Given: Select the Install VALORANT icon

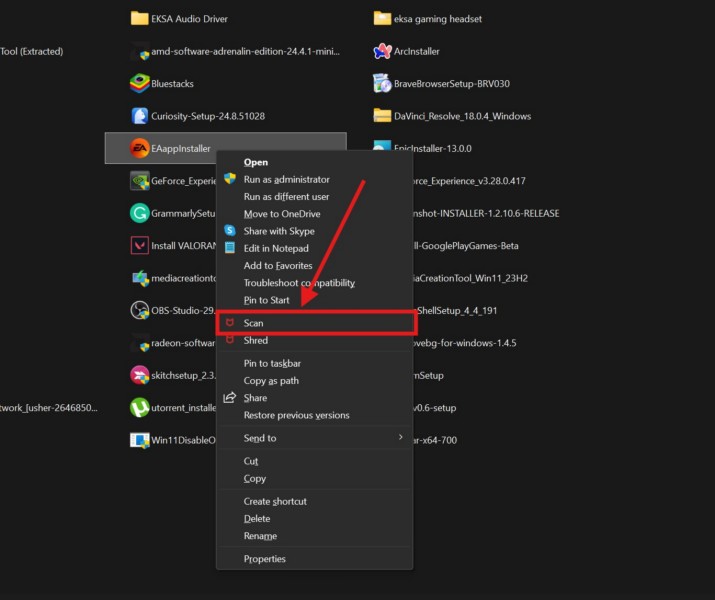Looking at the screenshot, I should [140, 245].
